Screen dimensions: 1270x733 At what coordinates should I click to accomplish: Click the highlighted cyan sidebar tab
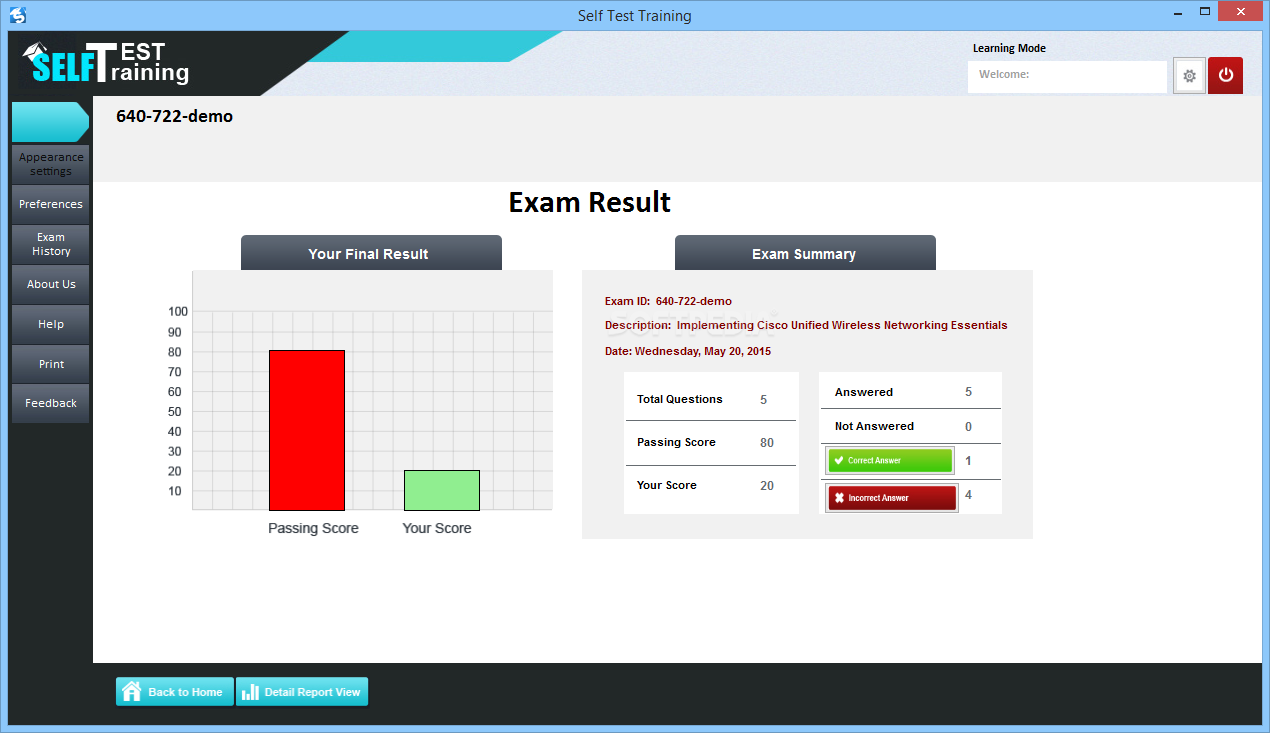50,122
